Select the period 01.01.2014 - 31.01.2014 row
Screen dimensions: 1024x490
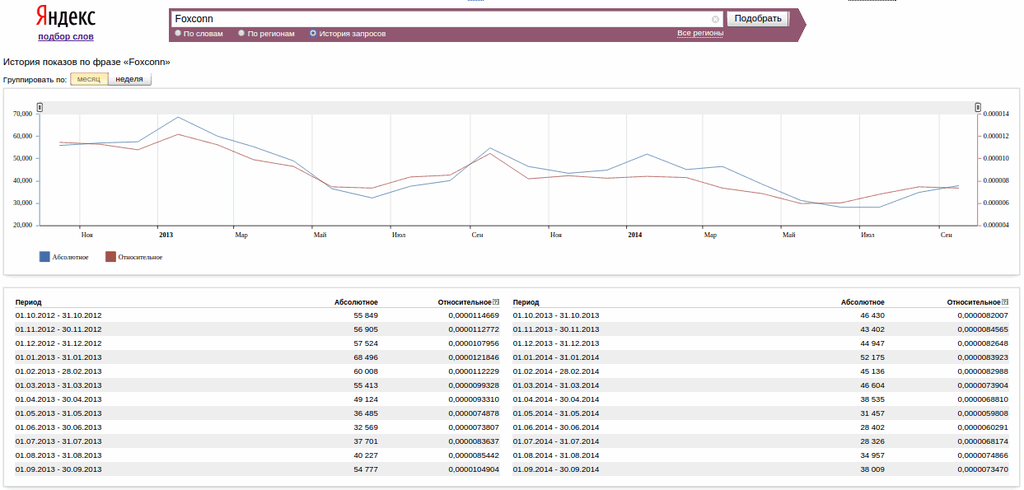click(x=761, y=357)
